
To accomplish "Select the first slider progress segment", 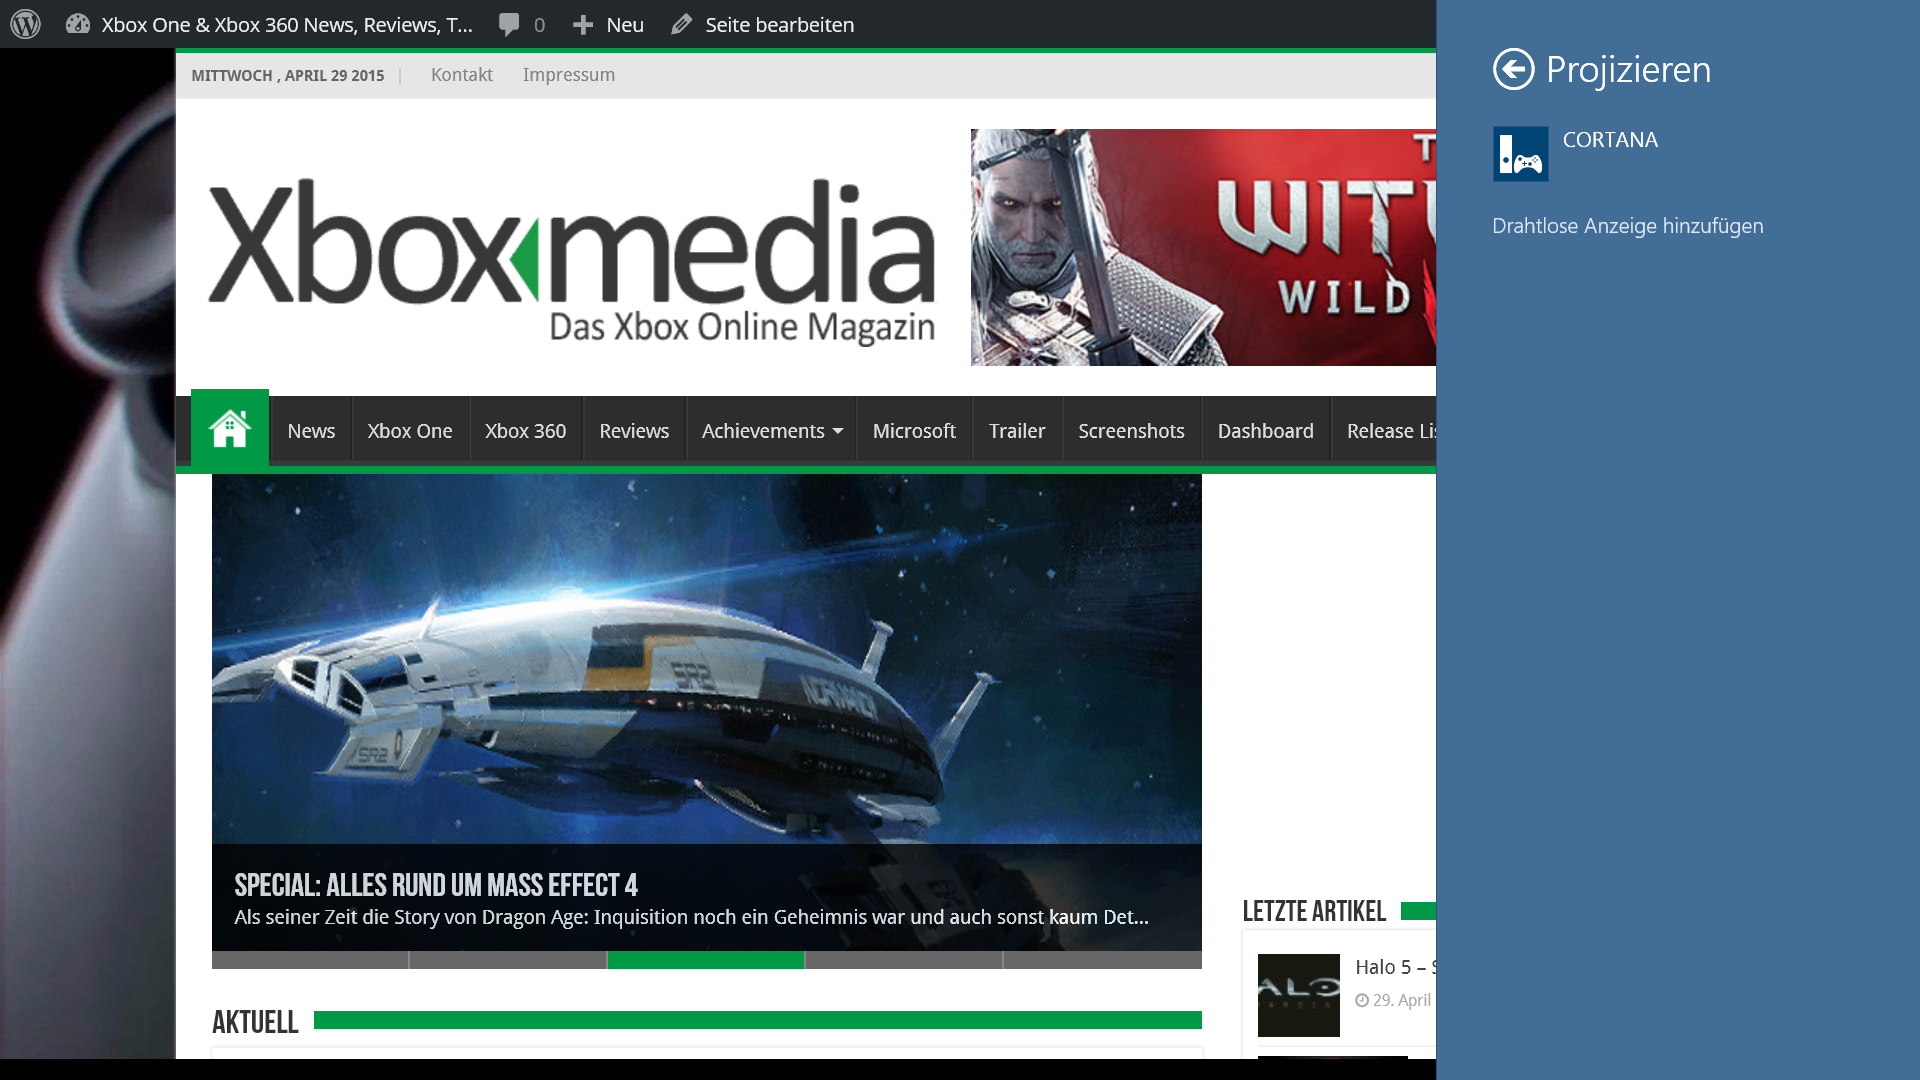I will (x=310, y=960).
